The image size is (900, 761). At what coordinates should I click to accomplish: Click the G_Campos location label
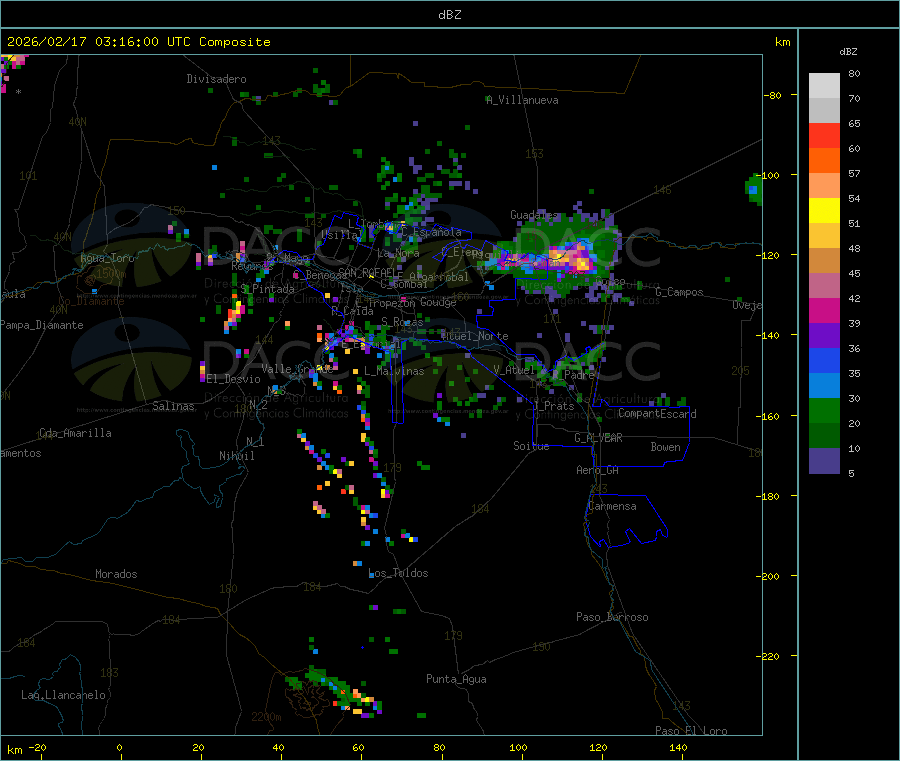click(x=679, y=292)
